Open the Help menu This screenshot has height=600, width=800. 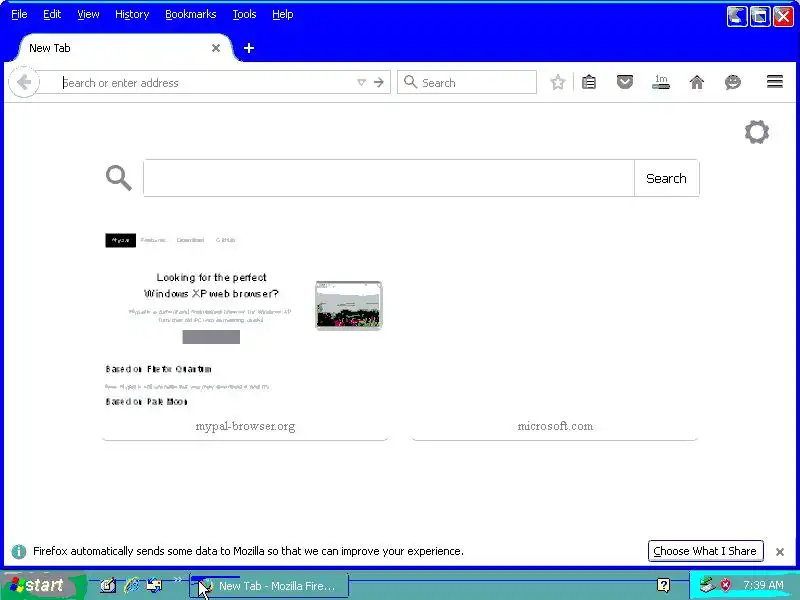pyautogui.click(x=282, y=14)
